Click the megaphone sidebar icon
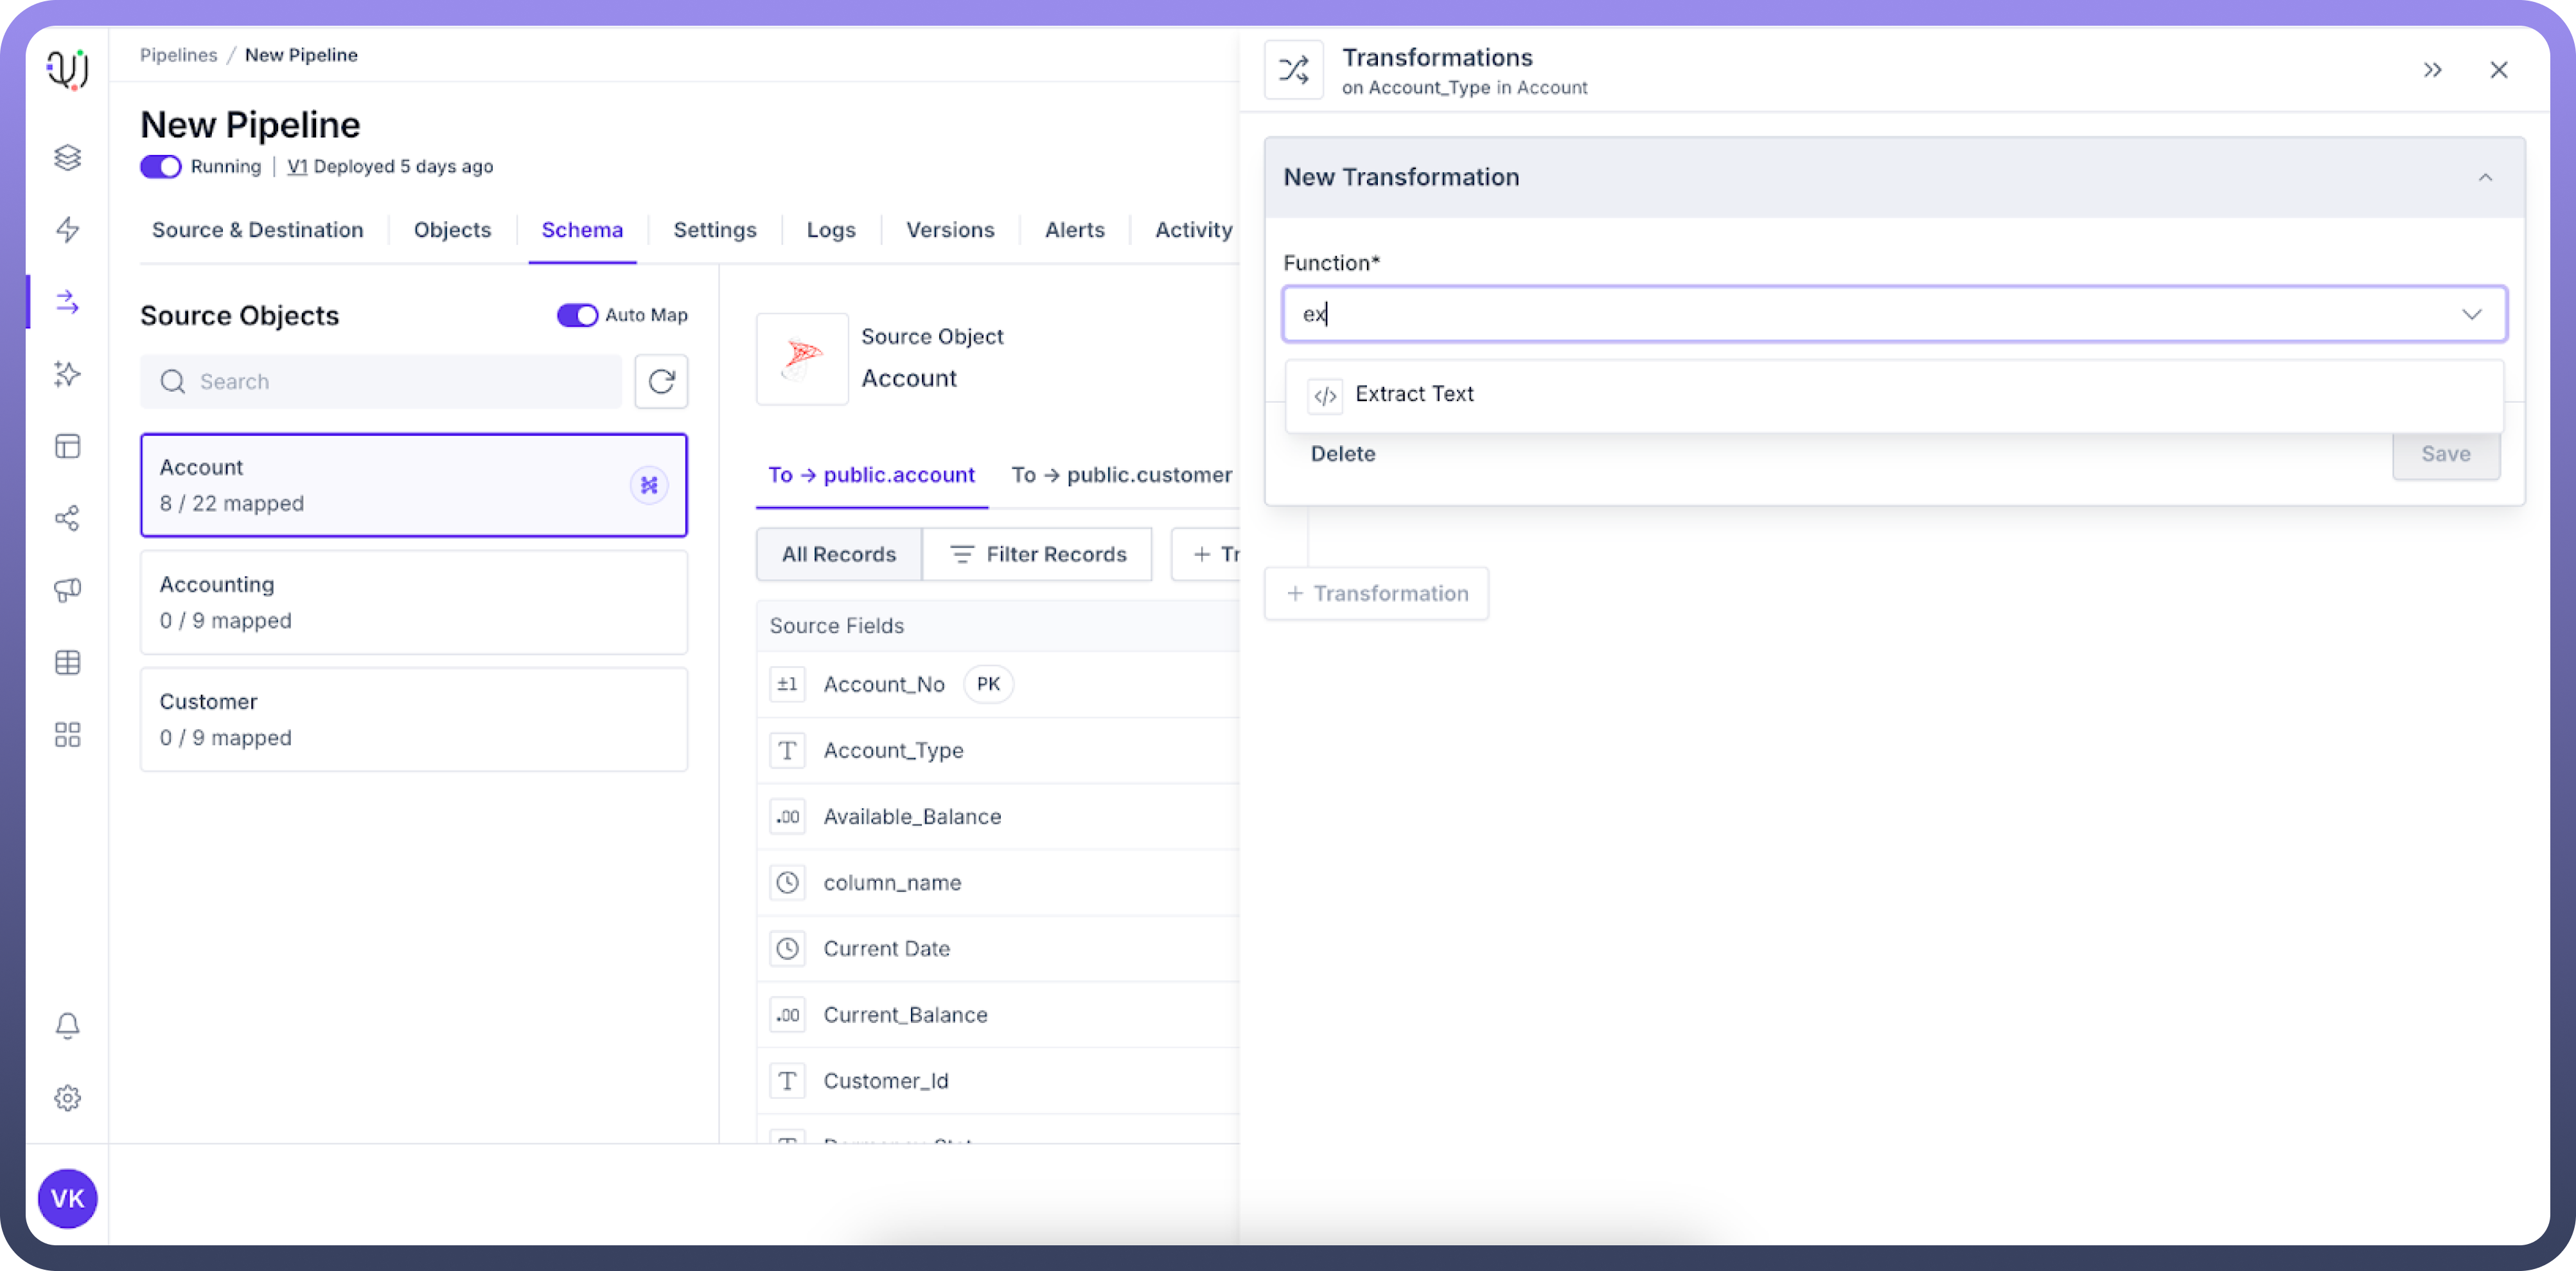This screenshot has width=2576, height=1271. [67, 590]
